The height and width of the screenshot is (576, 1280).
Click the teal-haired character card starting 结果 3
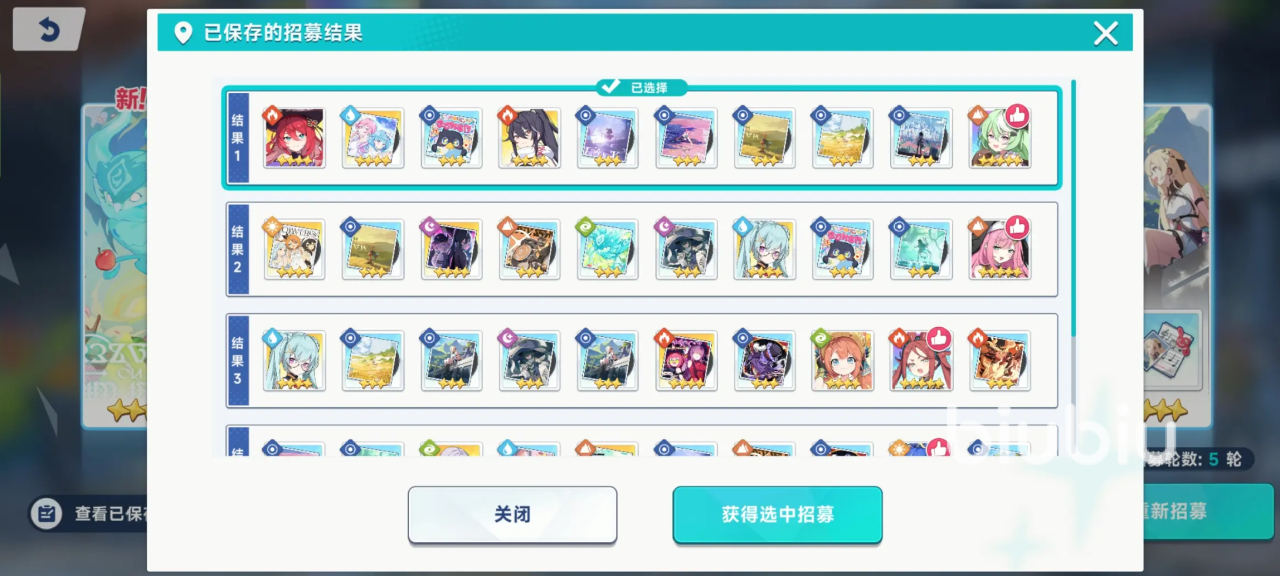(294, 361)
